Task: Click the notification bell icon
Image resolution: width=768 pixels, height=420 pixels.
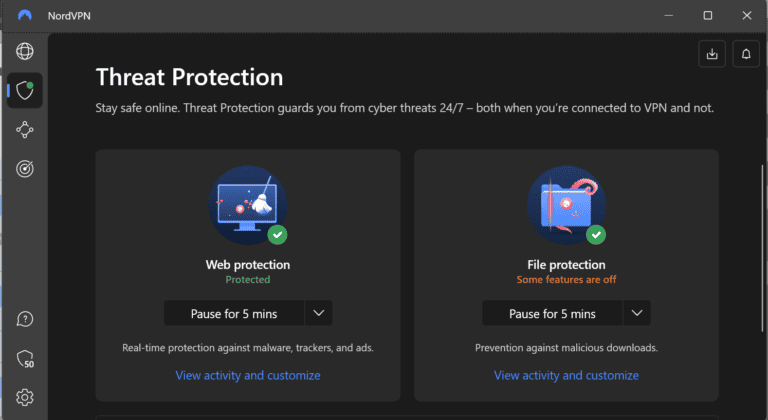Action: (x=746, y=55)
